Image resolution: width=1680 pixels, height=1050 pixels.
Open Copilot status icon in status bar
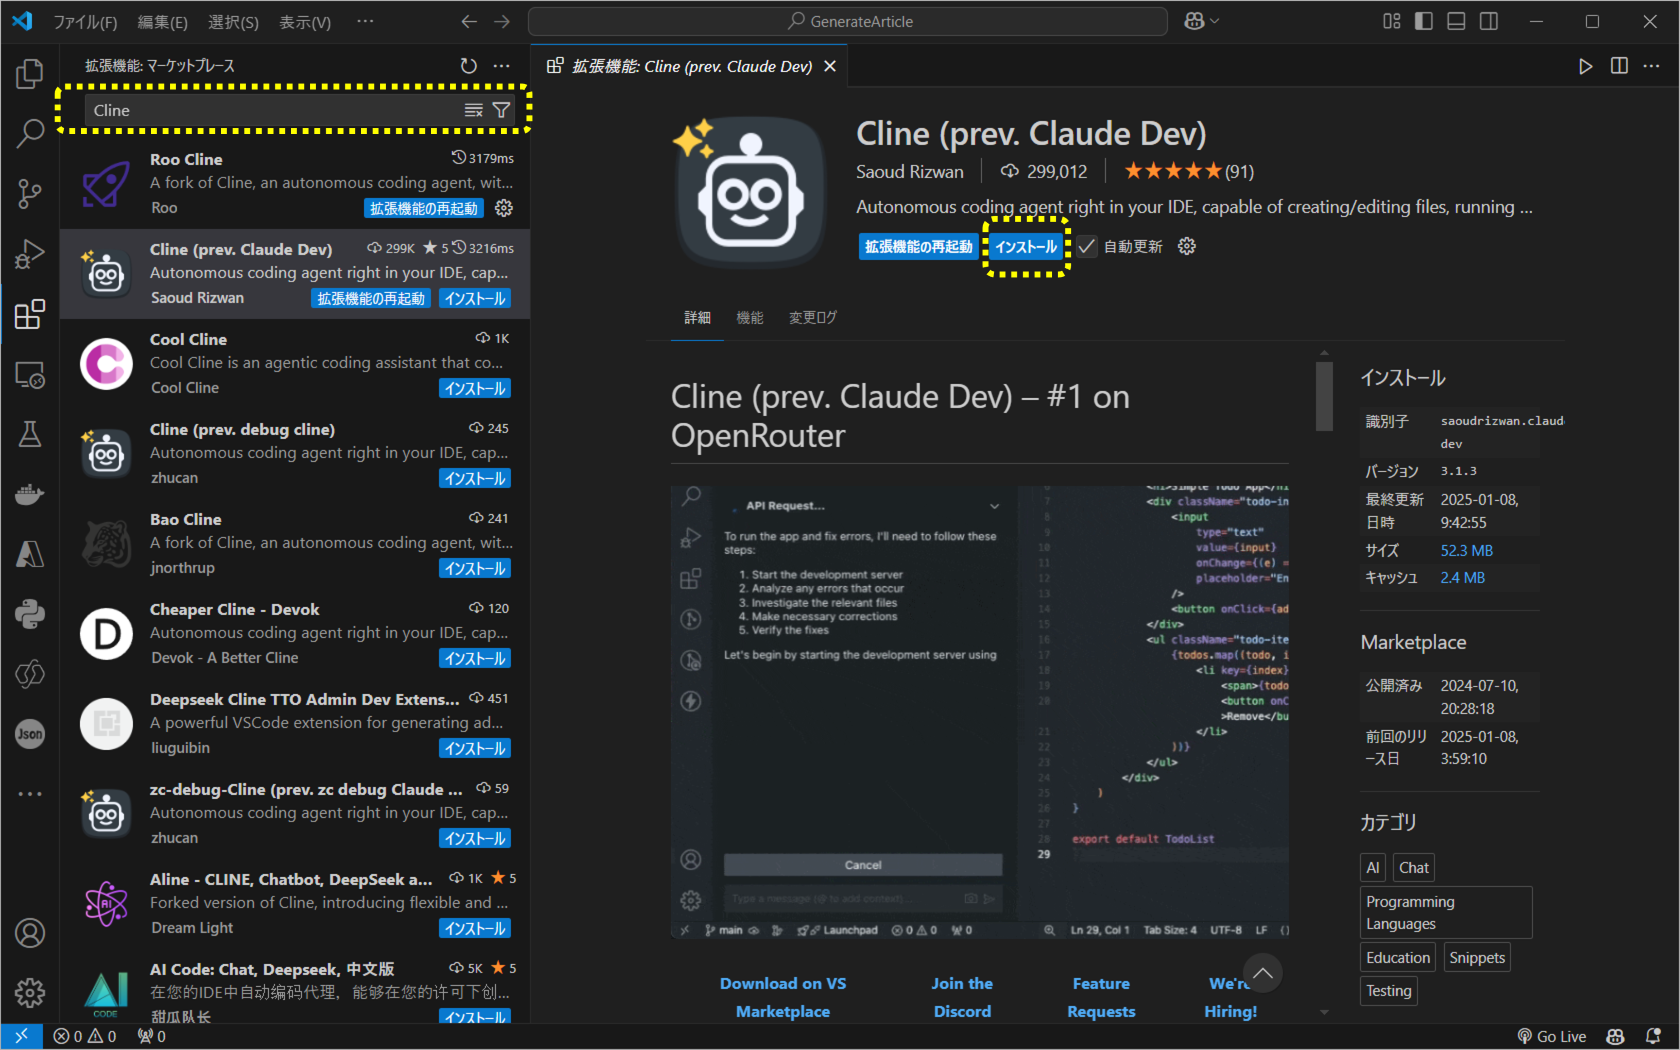(1615, 1036)
